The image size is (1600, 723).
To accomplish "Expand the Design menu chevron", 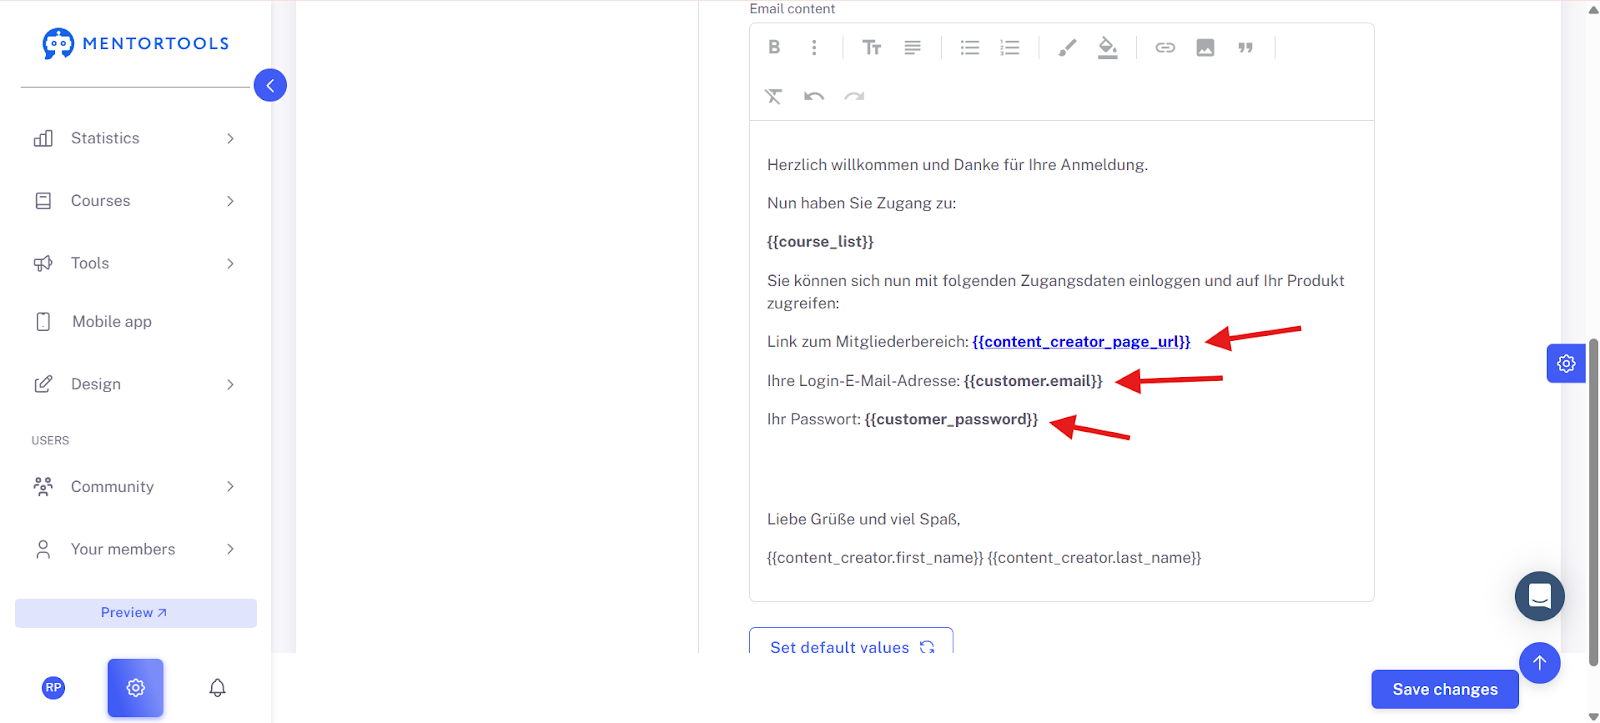I will point(230,384).
